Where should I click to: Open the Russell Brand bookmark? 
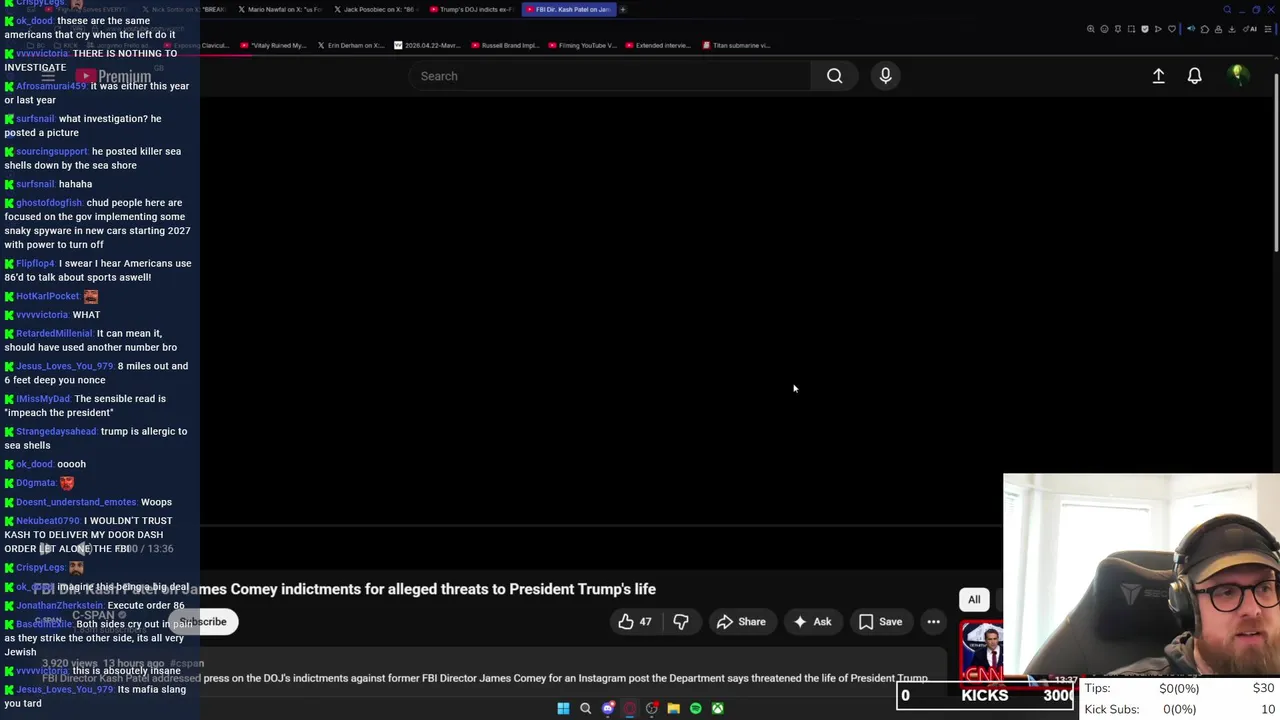[504, 45]
